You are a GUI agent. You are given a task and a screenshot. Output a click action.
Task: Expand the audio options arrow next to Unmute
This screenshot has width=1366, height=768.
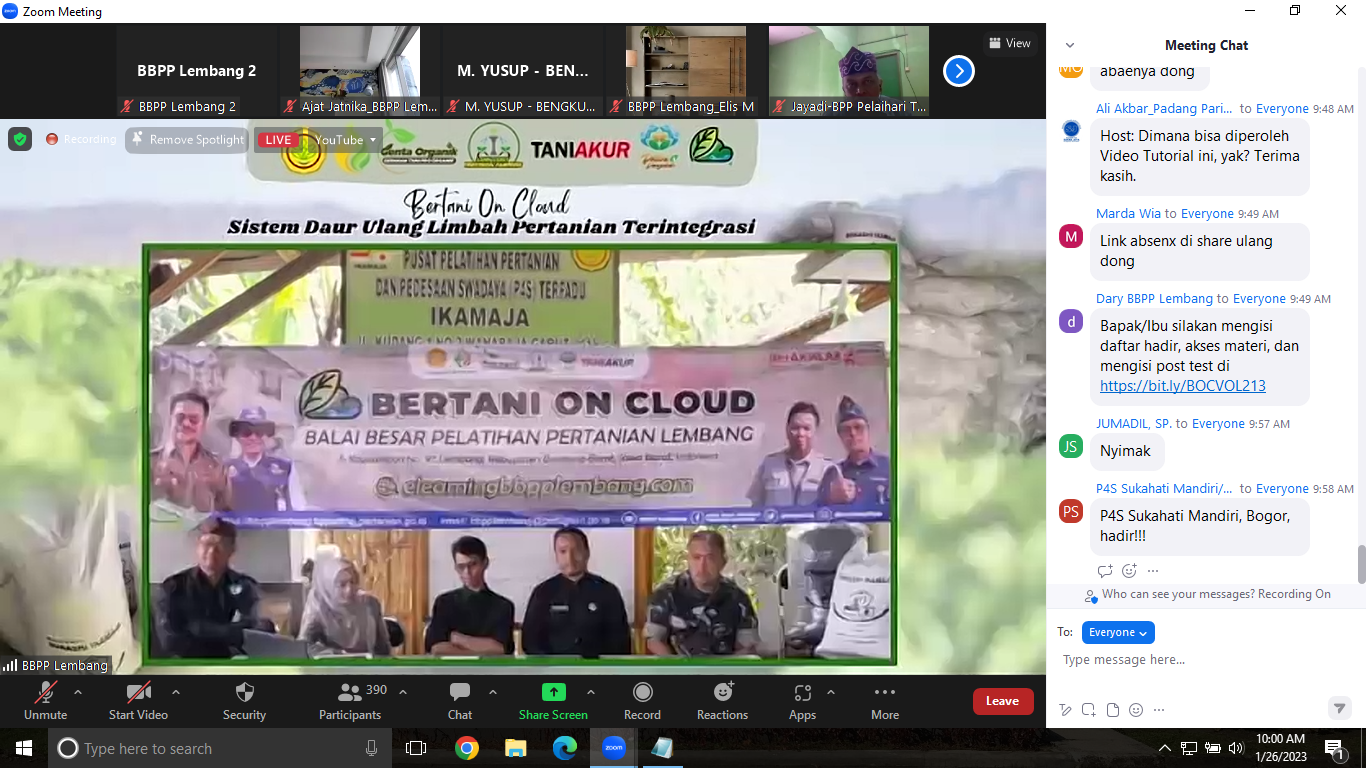[78, 692]
